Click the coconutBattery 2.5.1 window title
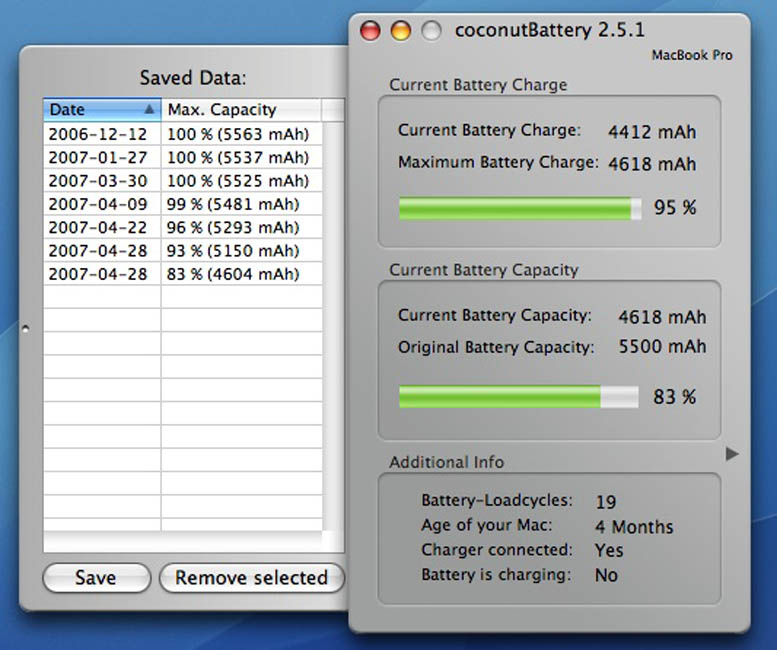Screen dimensions: 777x650 [x=550, y=30]
